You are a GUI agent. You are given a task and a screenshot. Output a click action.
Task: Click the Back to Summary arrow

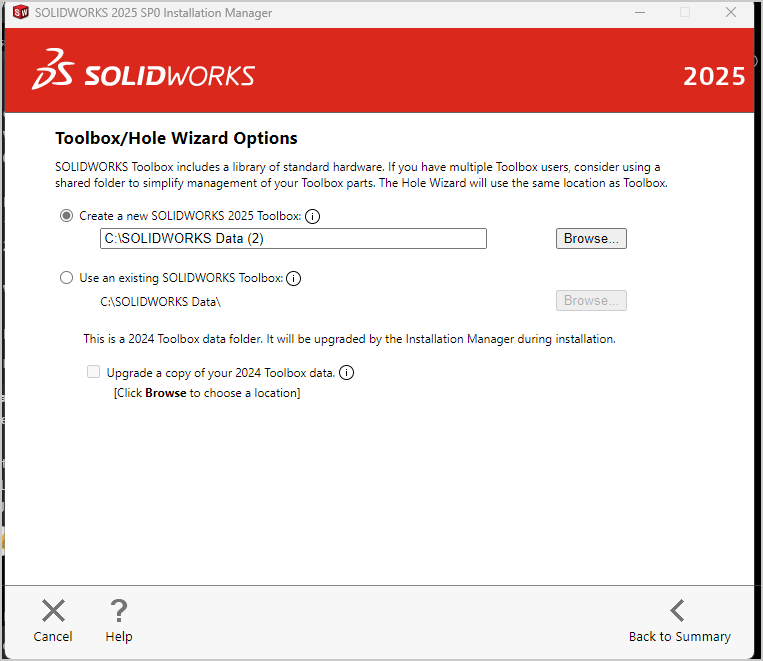point(677,610)
